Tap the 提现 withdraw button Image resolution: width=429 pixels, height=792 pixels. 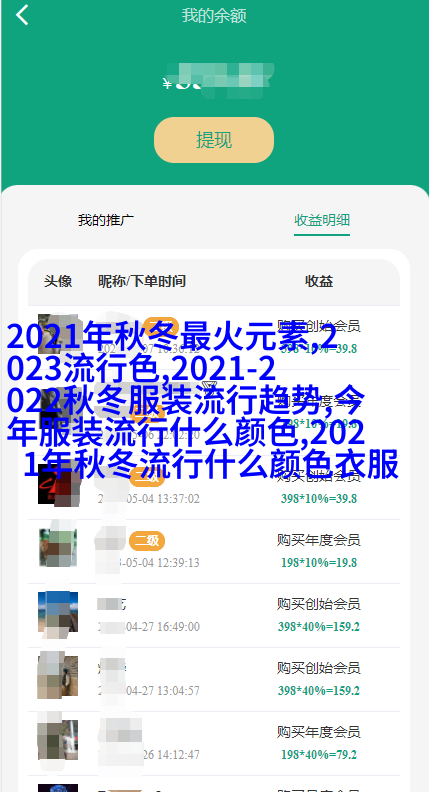pyautogui.click(x=214, y=140)
